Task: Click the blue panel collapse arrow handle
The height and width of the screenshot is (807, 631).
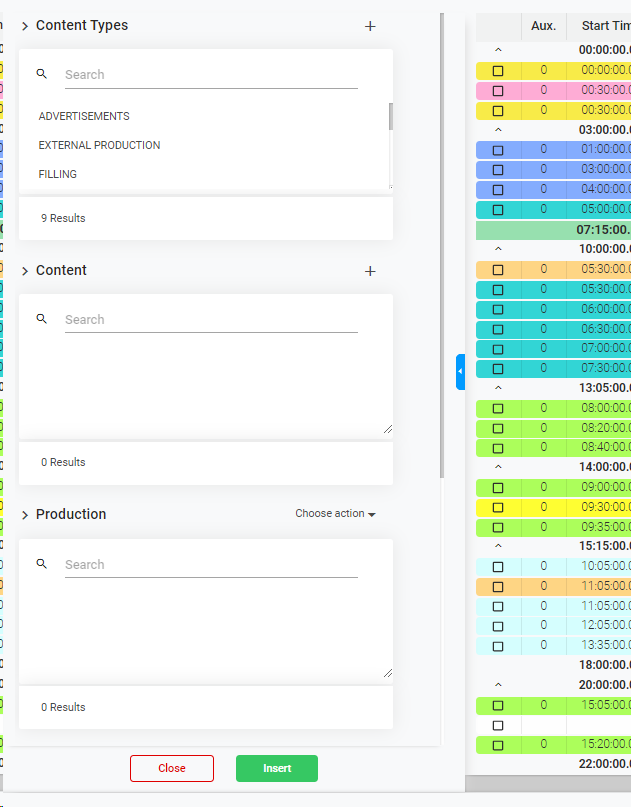Action: [x=460, y=372]
